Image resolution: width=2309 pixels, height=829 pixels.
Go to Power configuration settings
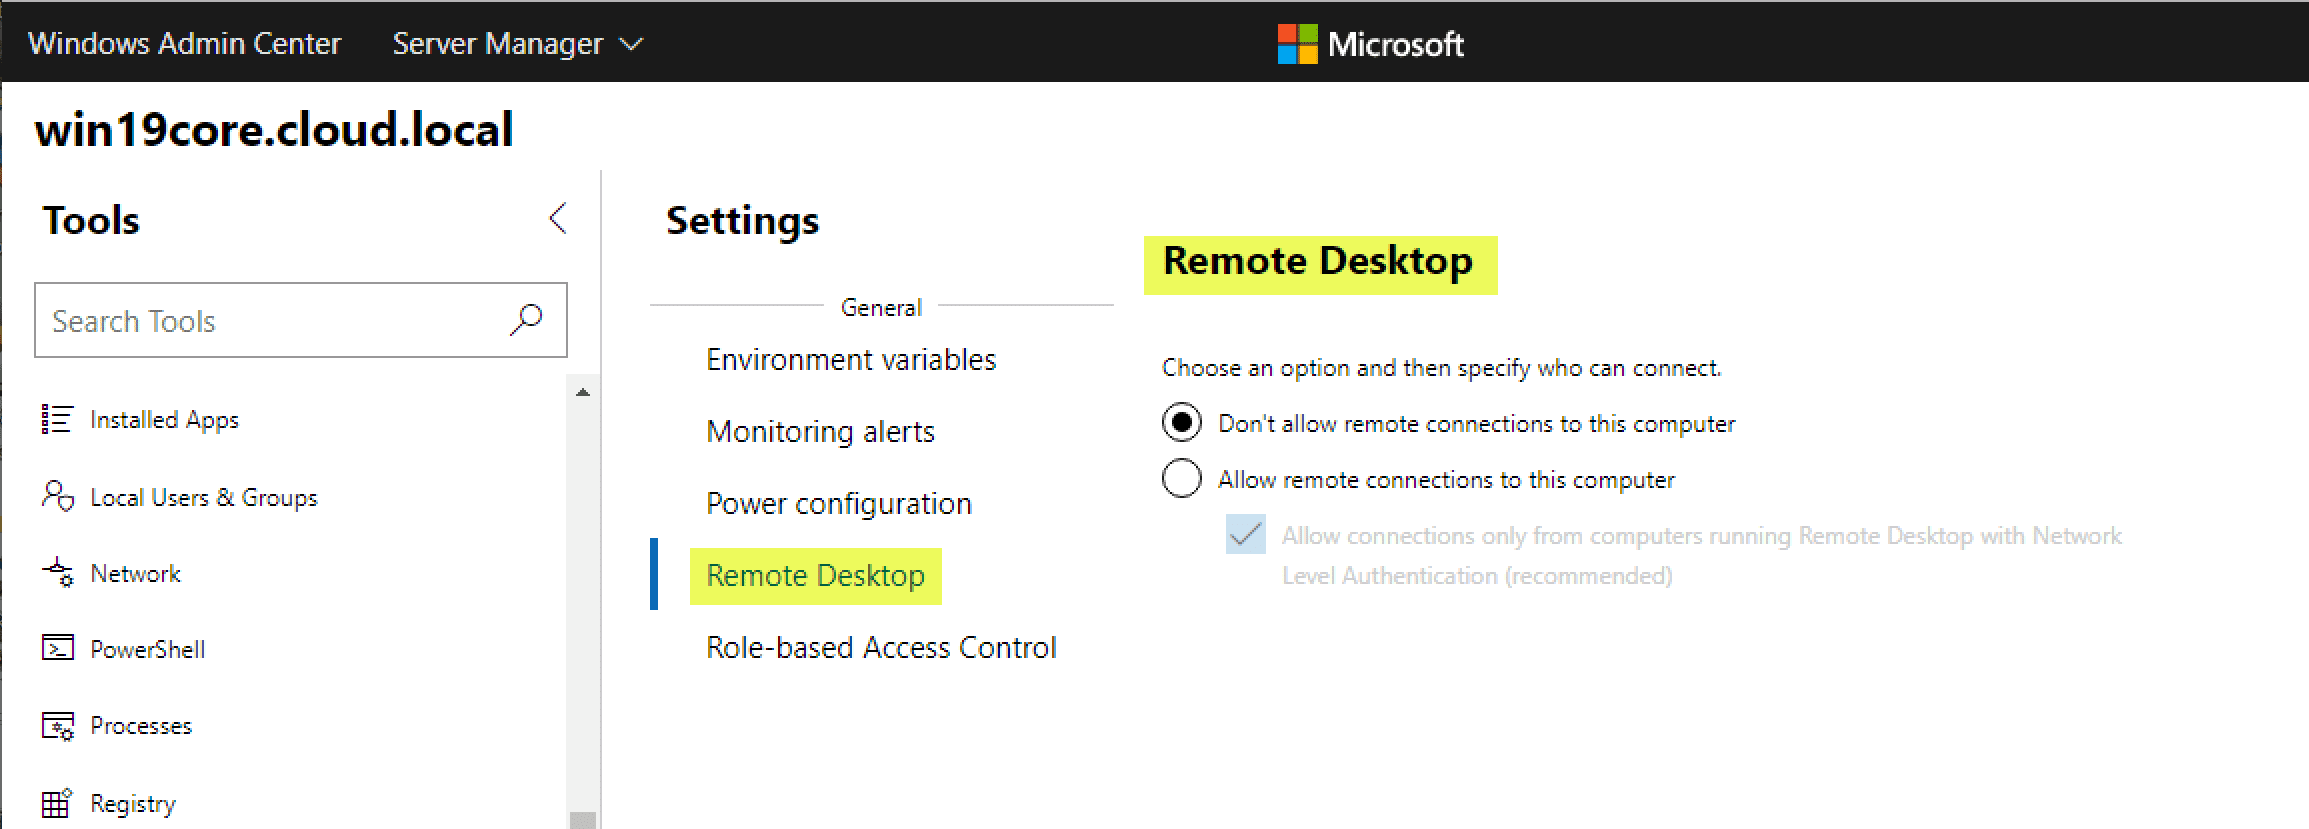coord(838,504)
